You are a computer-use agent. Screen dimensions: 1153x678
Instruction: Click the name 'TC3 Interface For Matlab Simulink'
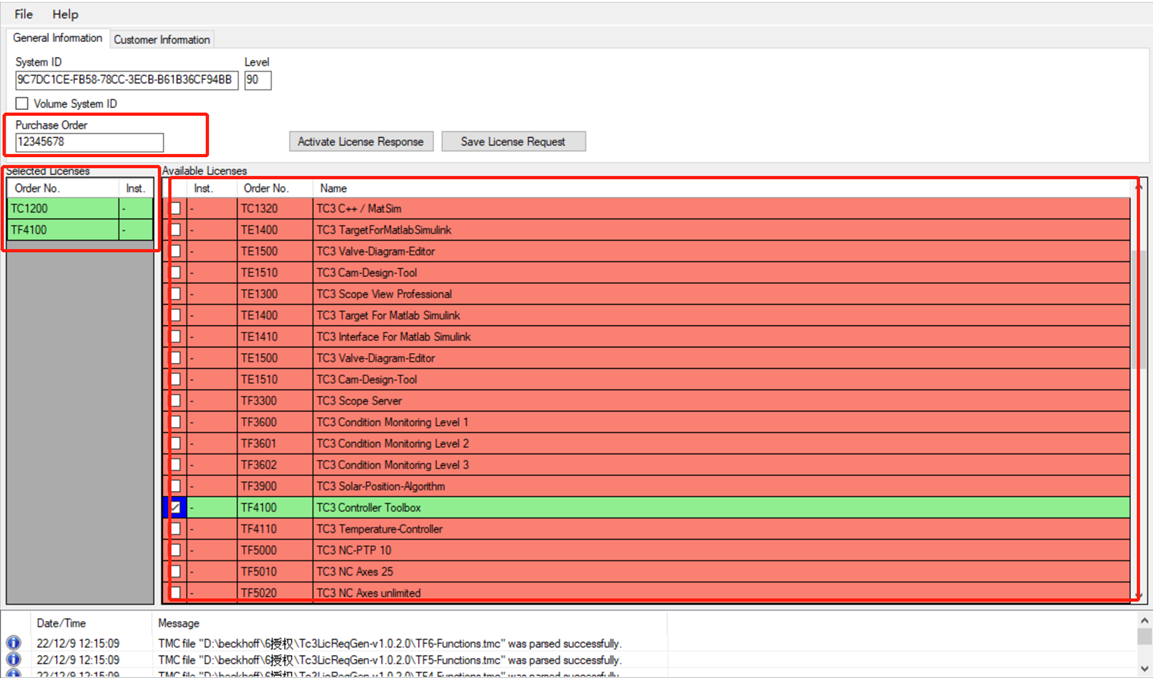pos(393,337)
